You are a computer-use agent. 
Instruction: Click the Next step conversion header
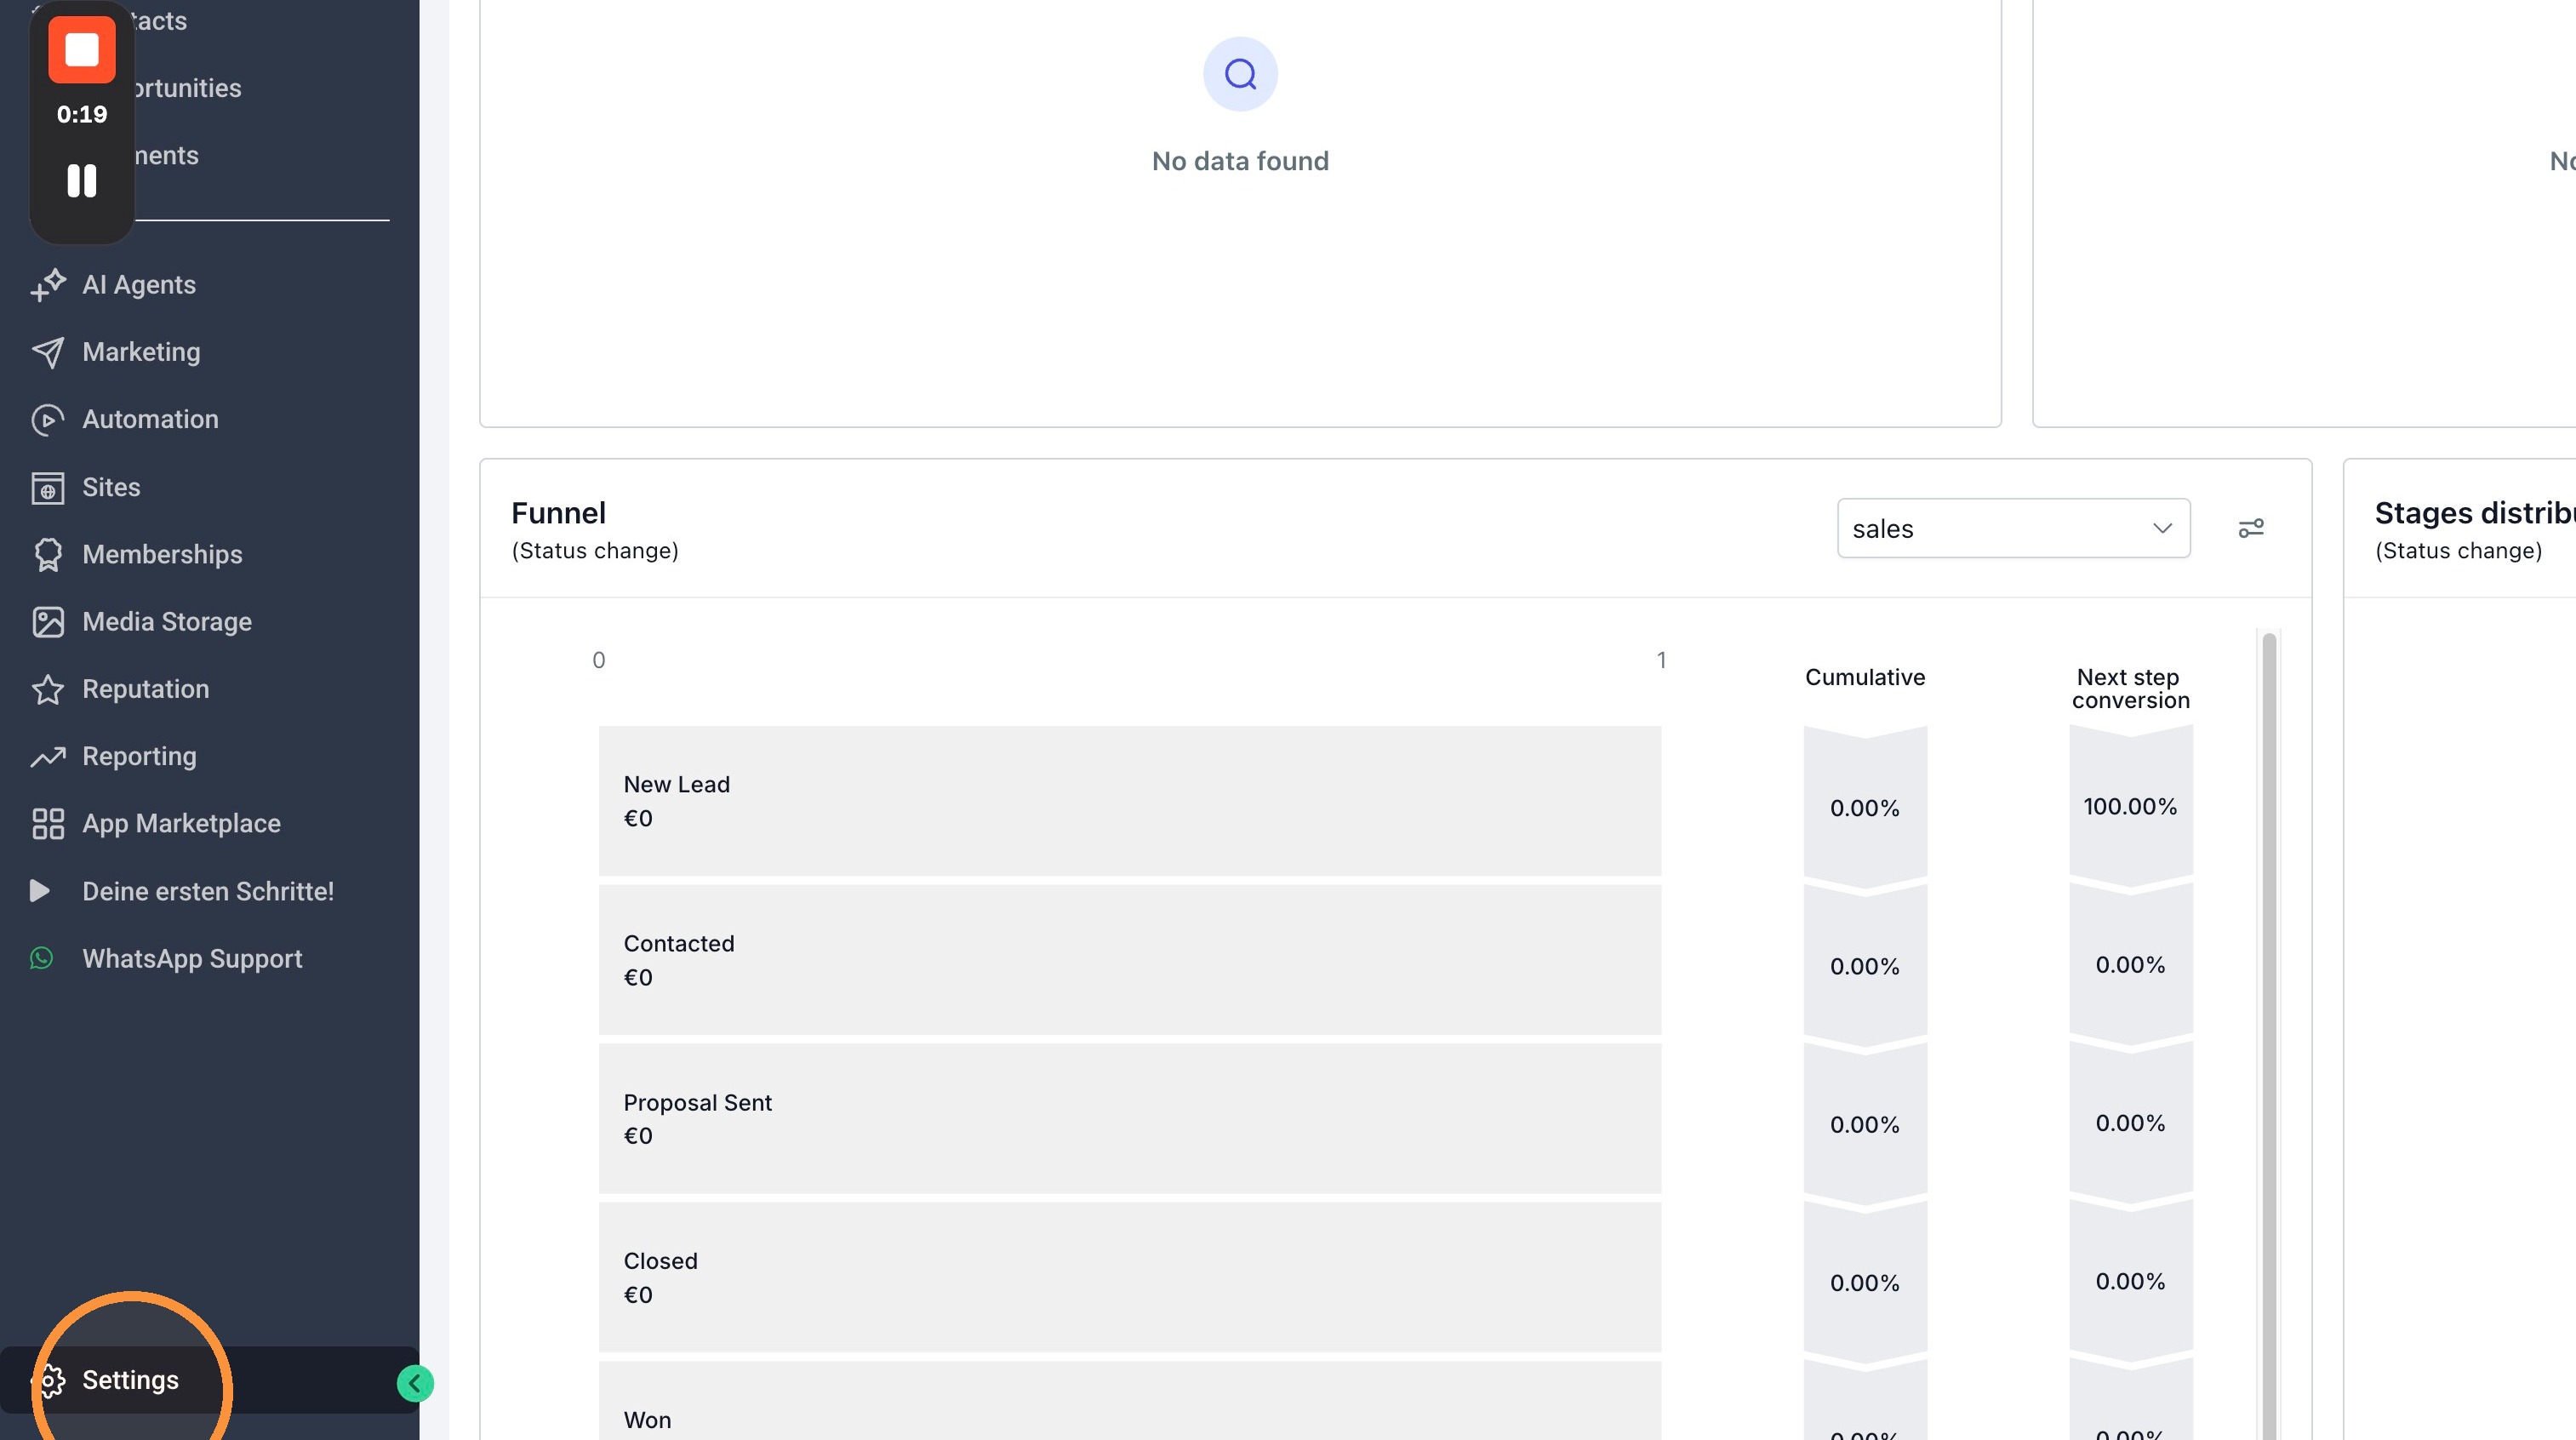click(x=2130, y=689)
